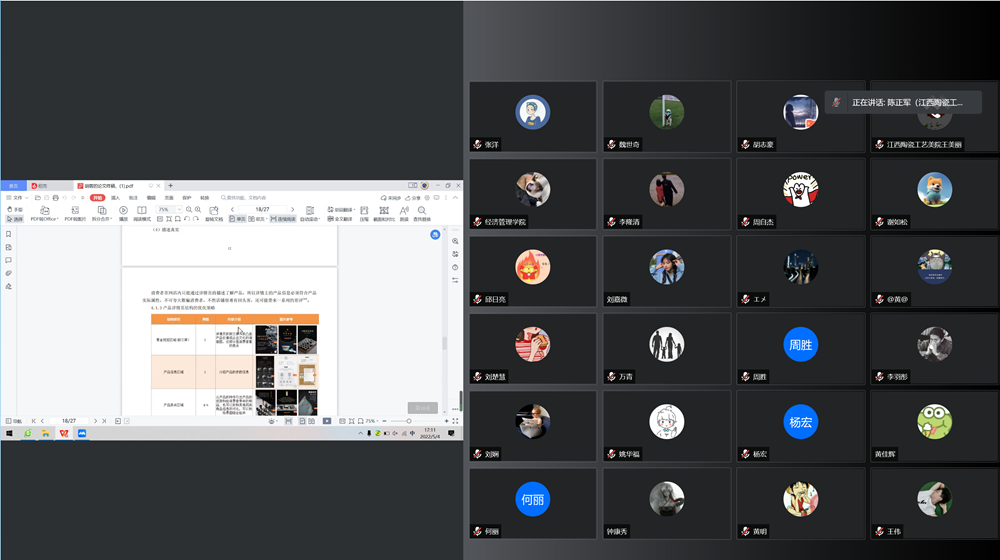The height and width of the screenshot is (560, 1000).
Task: Rotate the document (旋转文档)
Action: click(214, 214)
